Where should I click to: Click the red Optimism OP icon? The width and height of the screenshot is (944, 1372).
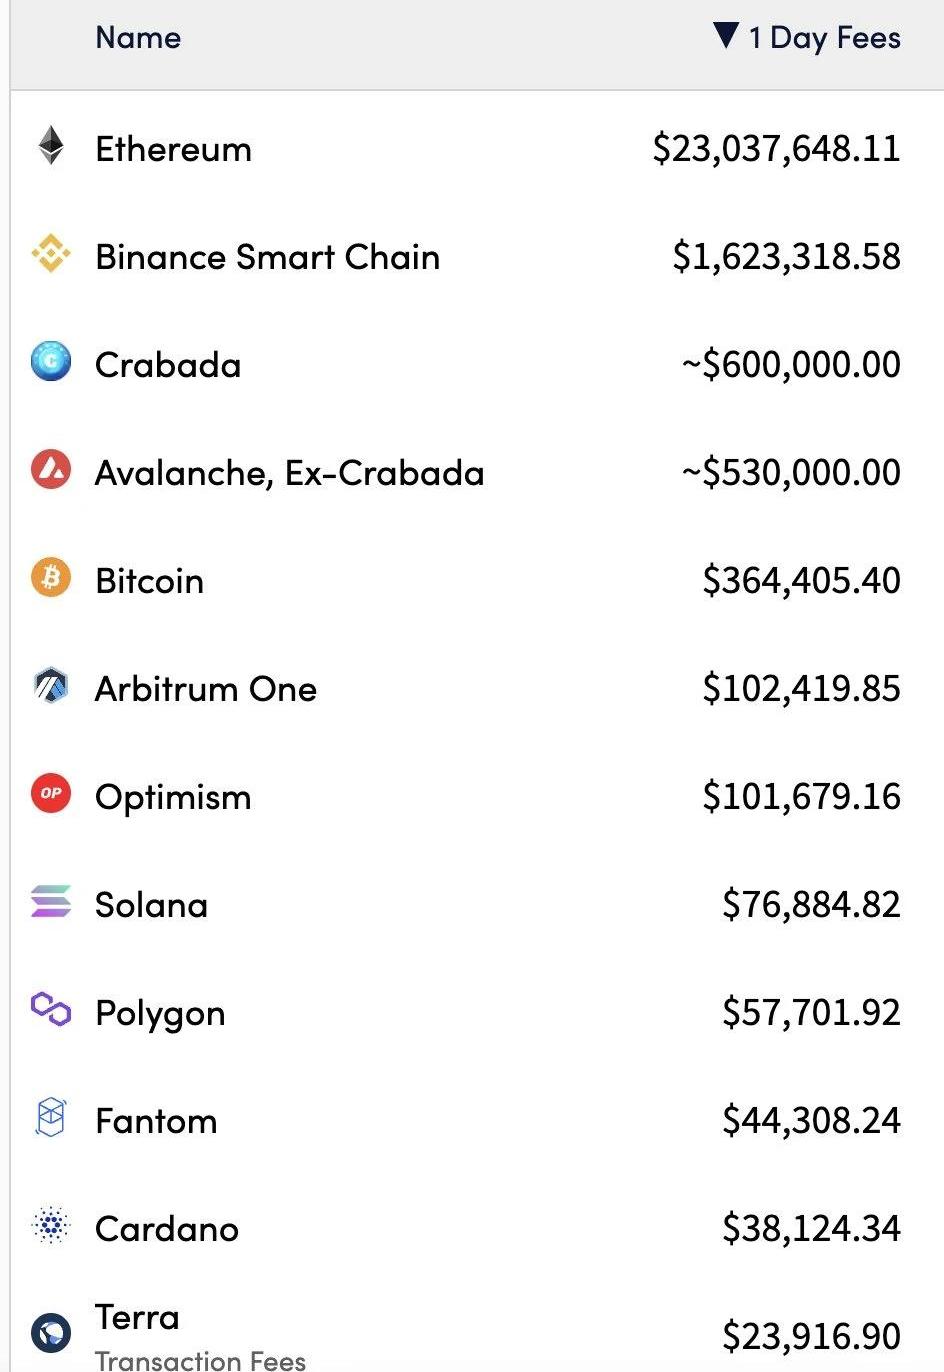pos(51,794)
